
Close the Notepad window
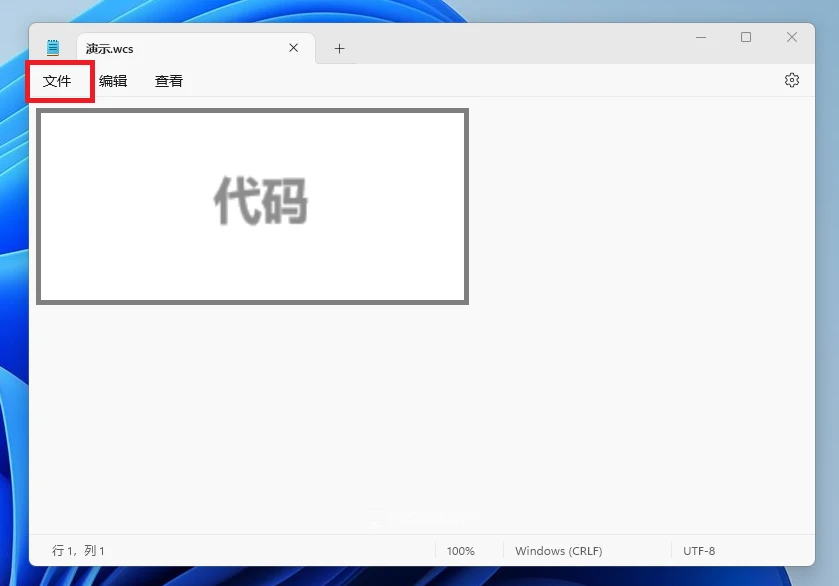coord(792,37)
